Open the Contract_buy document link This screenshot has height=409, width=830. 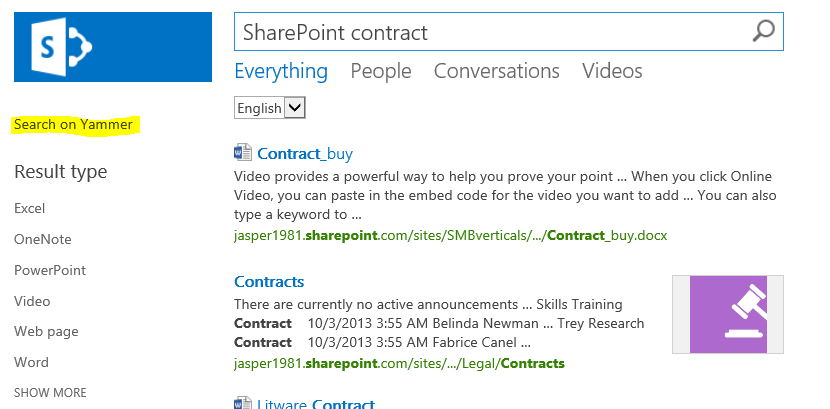pyautogui.click(x=305, y=154)
